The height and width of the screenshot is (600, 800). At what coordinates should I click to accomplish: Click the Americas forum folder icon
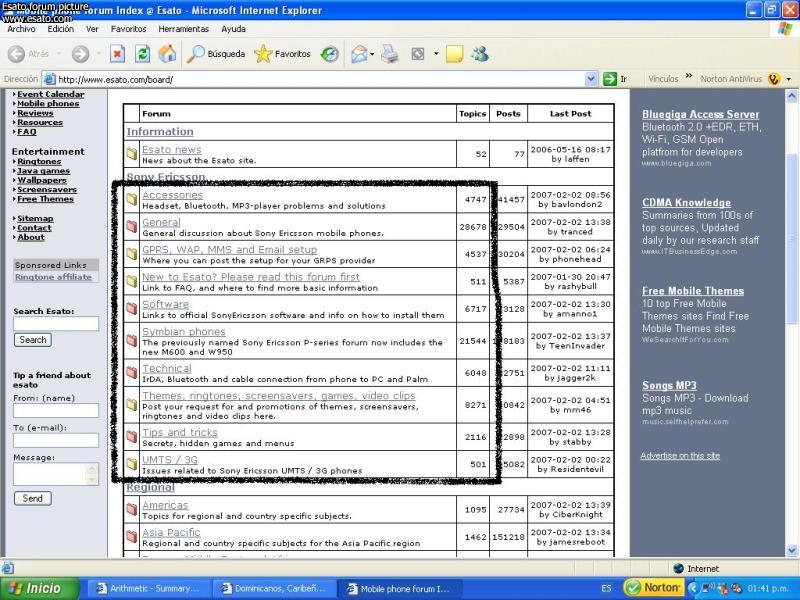click(132, 509)
